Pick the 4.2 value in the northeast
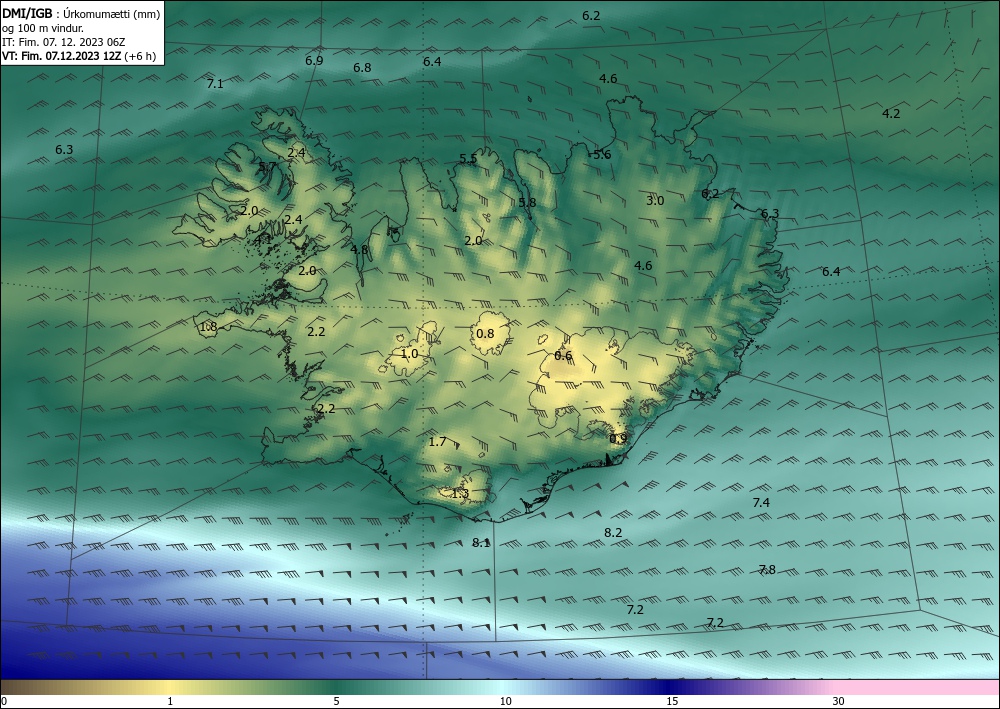This screenshot has height=709, width=1000. pos(891,113)
